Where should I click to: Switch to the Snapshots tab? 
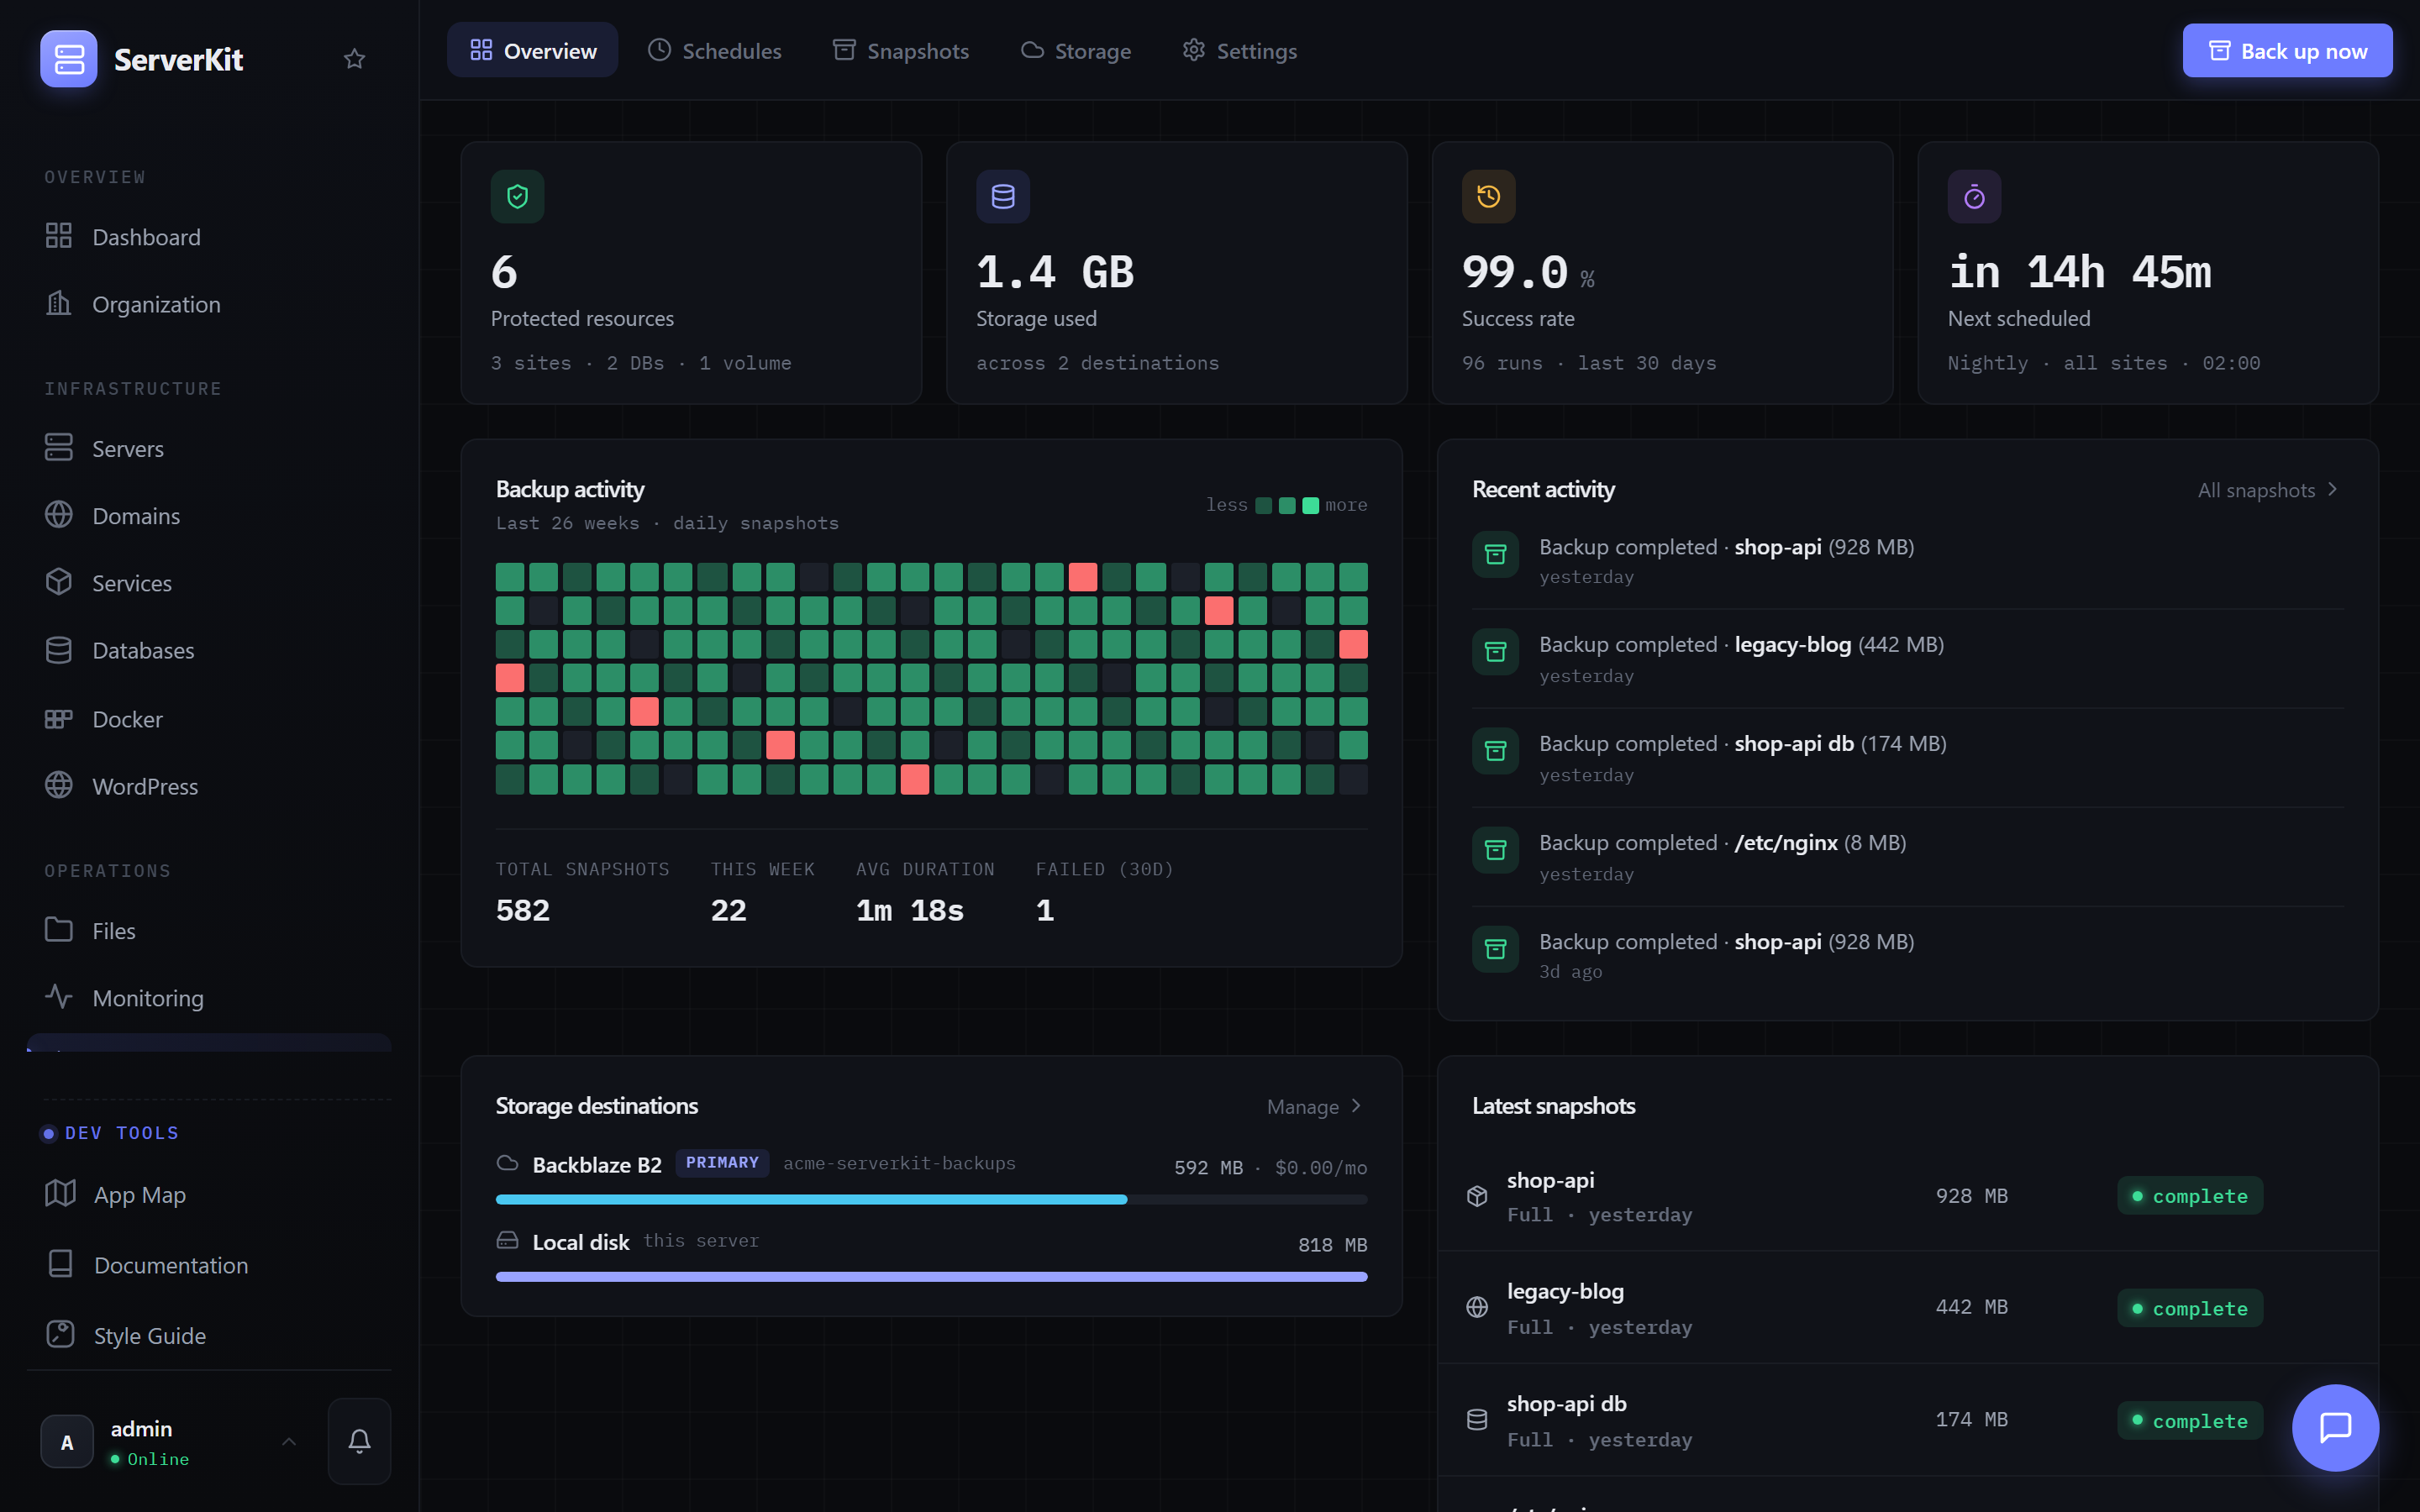900,50
